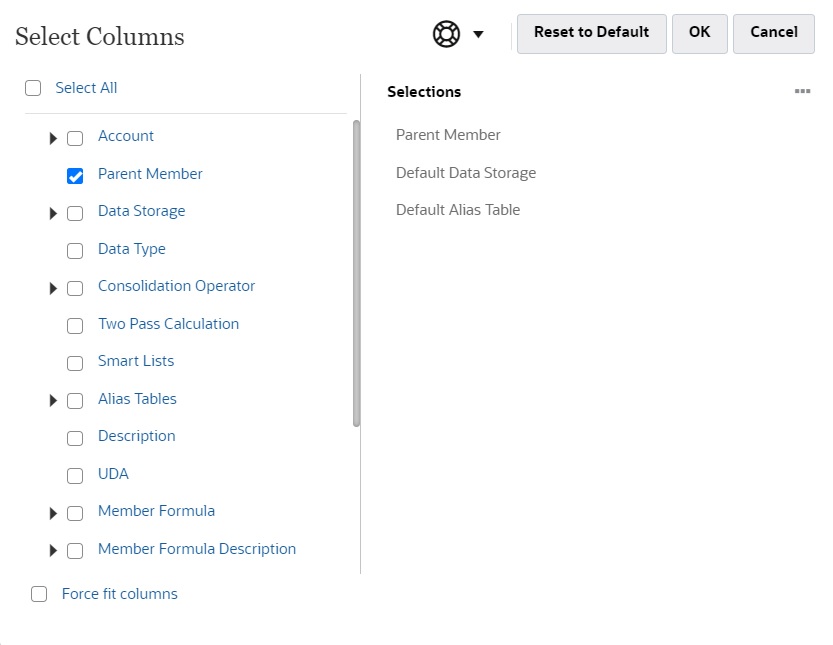Click the OK button
Viewport: 833px width, 645px height.
(x=699, y=33)
